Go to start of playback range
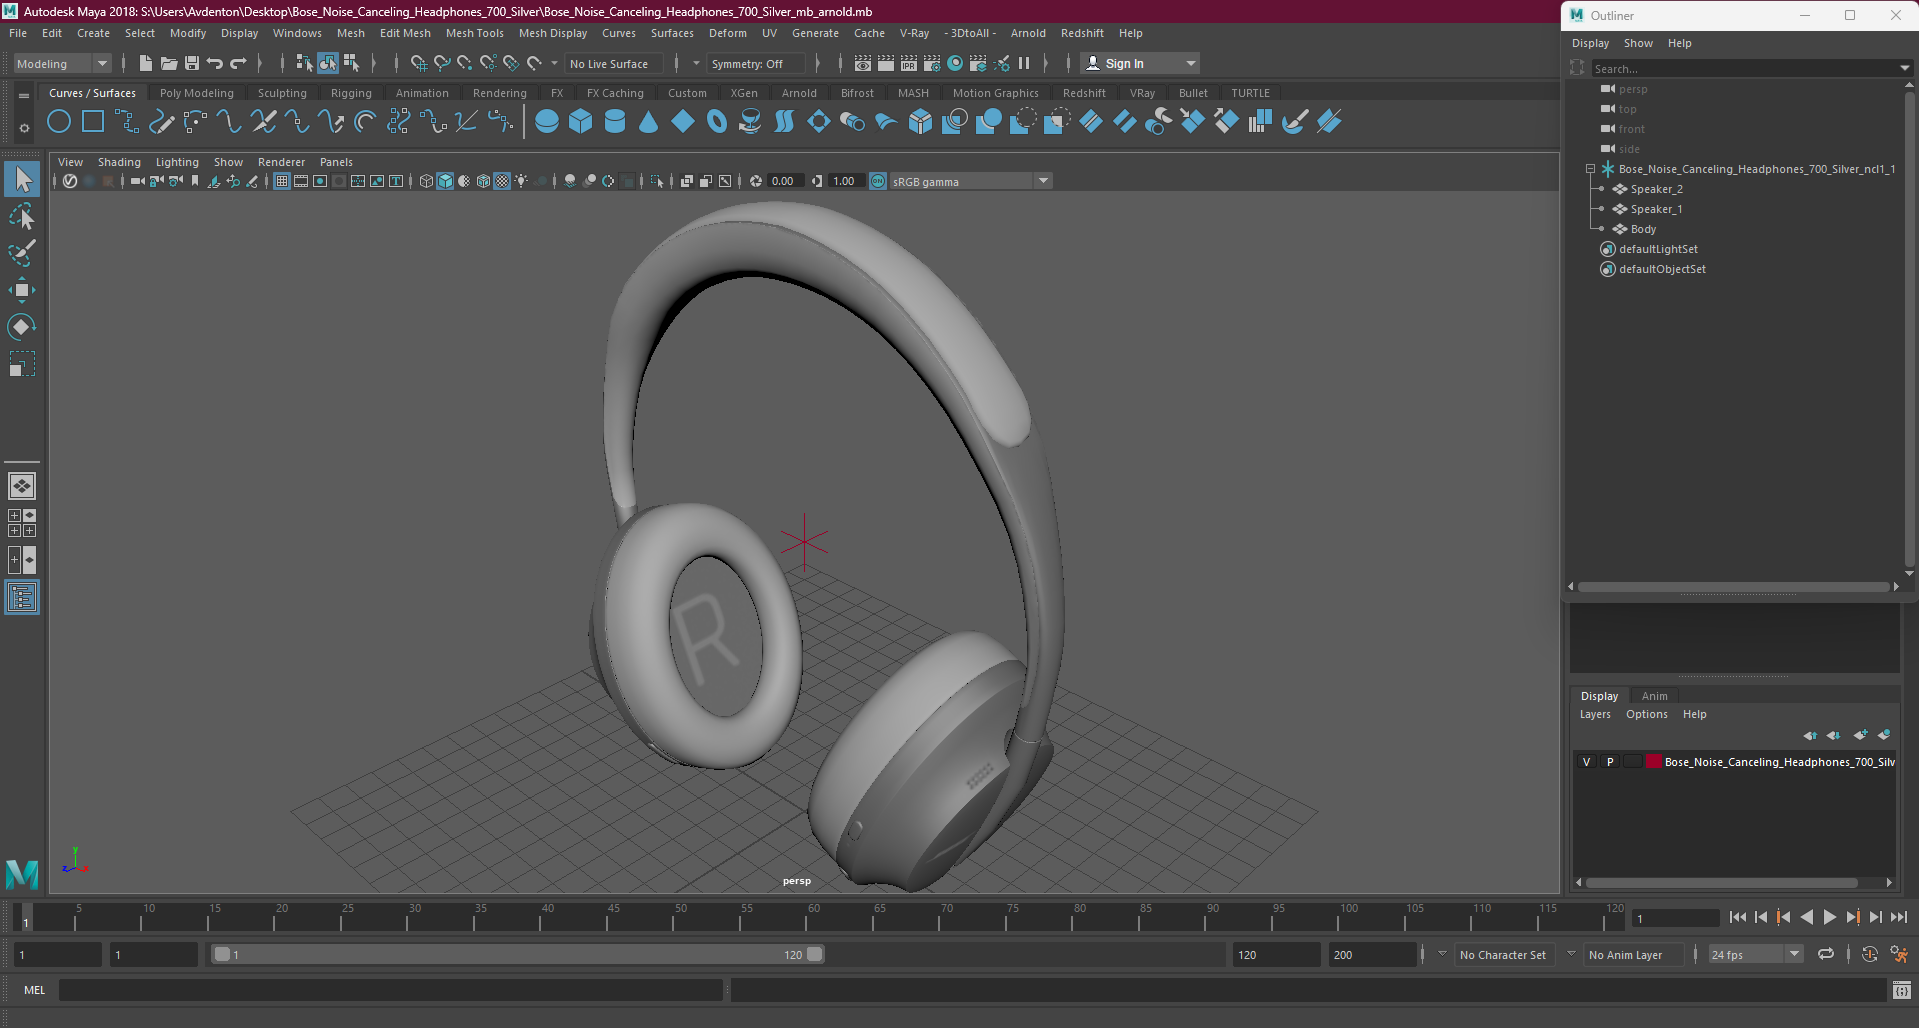The height and width of the screenshot is (1028, 1919). click(x=1737, y=917)
